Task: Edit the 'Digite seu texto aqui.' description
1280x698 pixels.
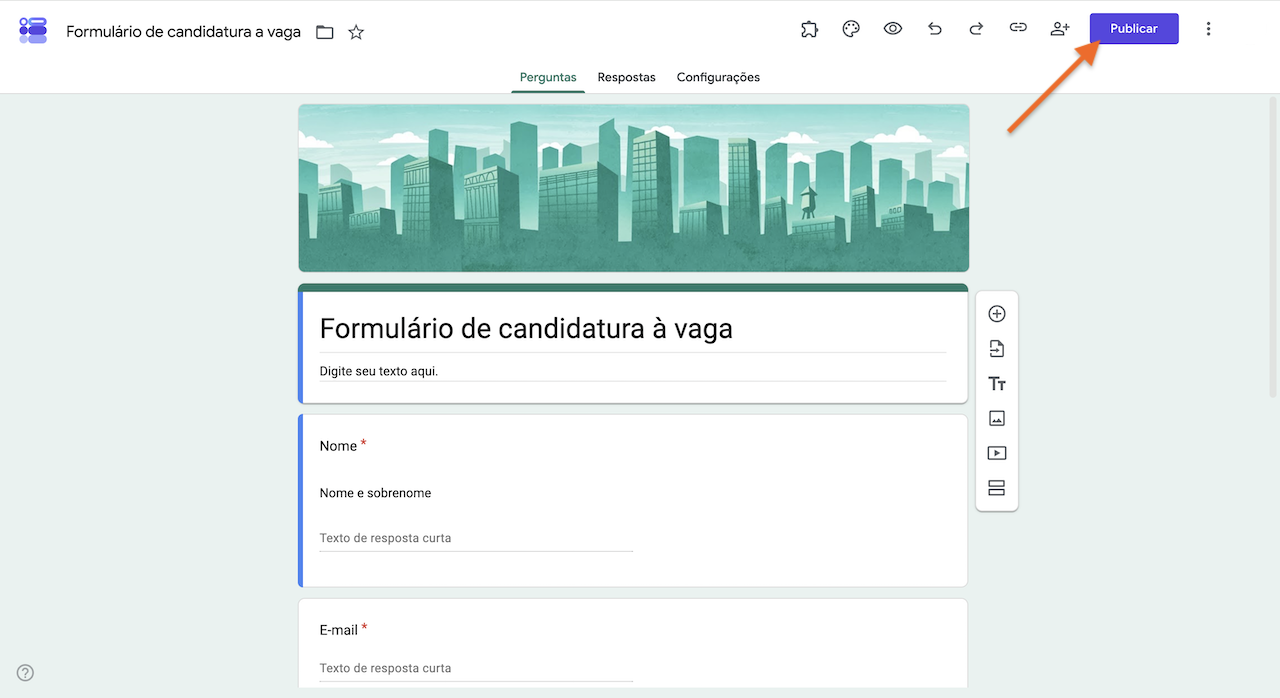Action: click(632, 371)
